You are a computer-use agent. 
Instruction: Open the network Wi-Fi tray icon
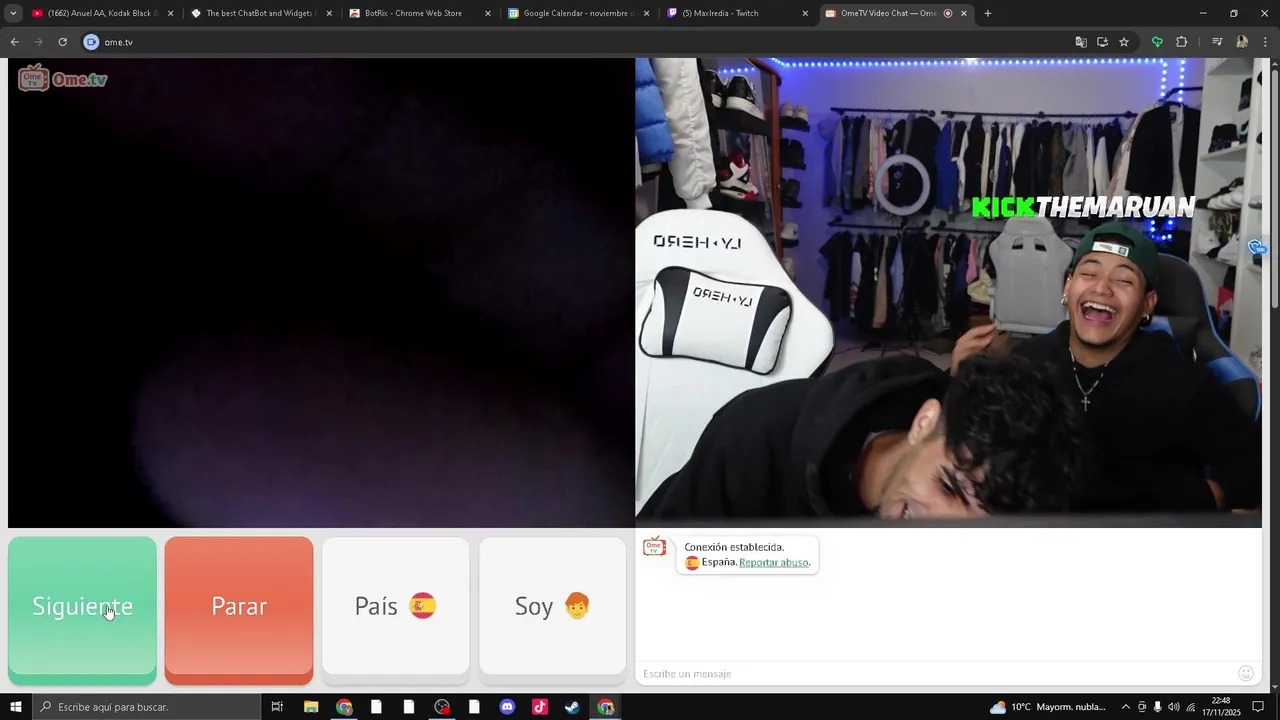coord(1191,707)
